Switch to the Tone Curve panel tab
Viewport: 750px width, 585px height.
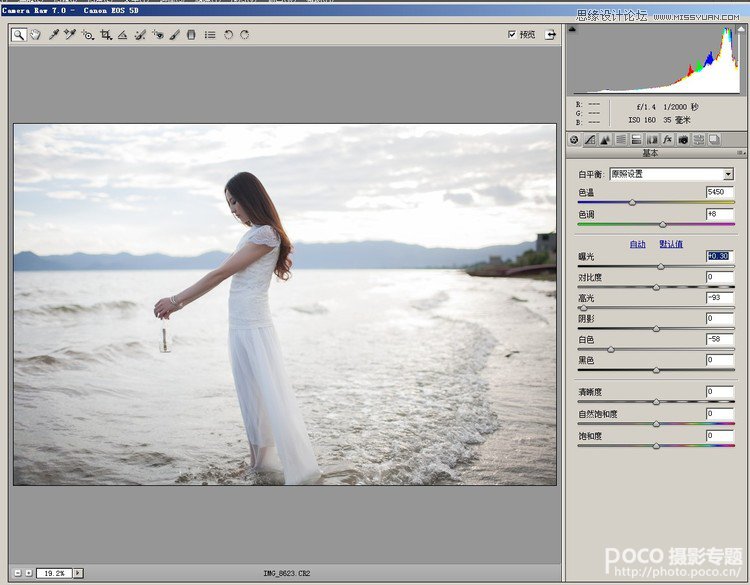(590, 140)
